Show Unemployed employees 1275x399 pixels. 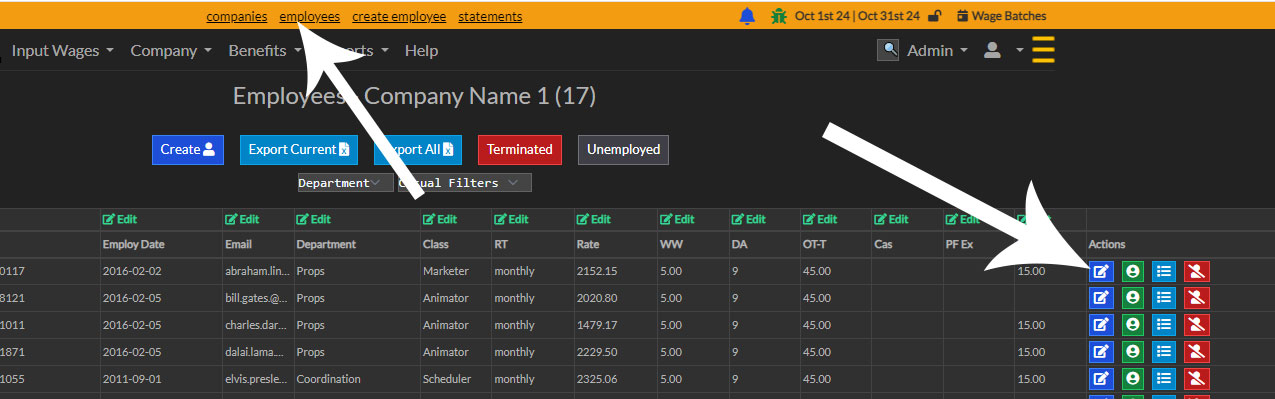coord(623,149)
